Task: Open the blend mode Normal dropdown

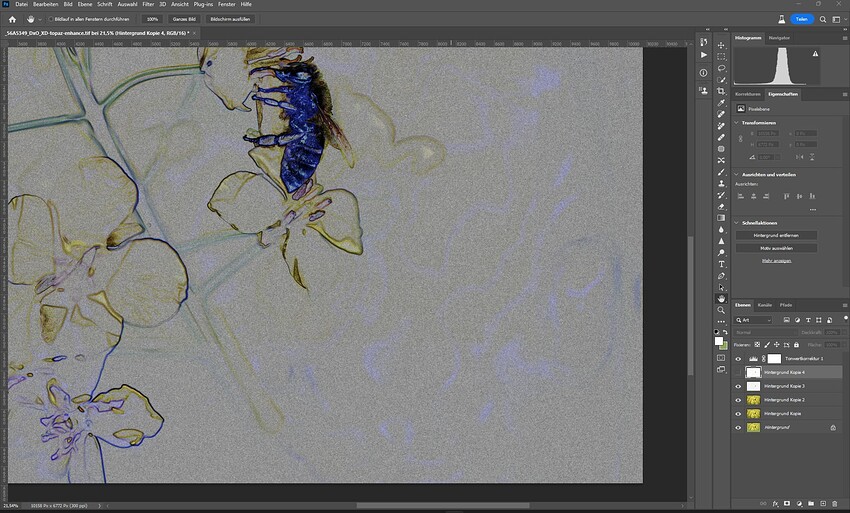Action: (x=765, y=332)
